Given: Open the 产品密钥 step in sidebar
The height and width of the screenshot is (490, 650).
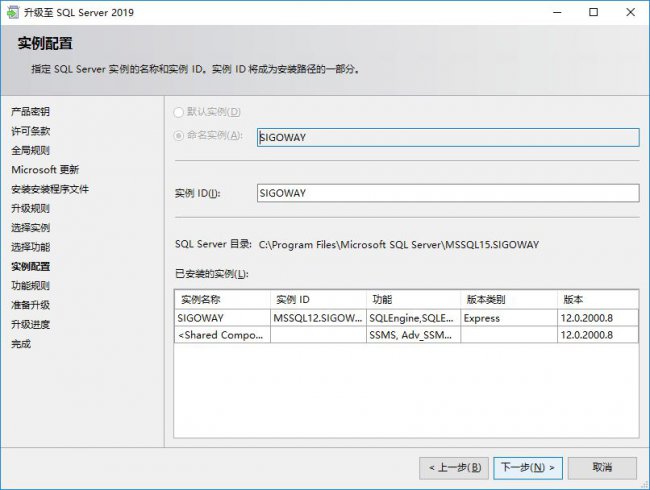Looking at the screenshot, I should [x=31, y=112].
